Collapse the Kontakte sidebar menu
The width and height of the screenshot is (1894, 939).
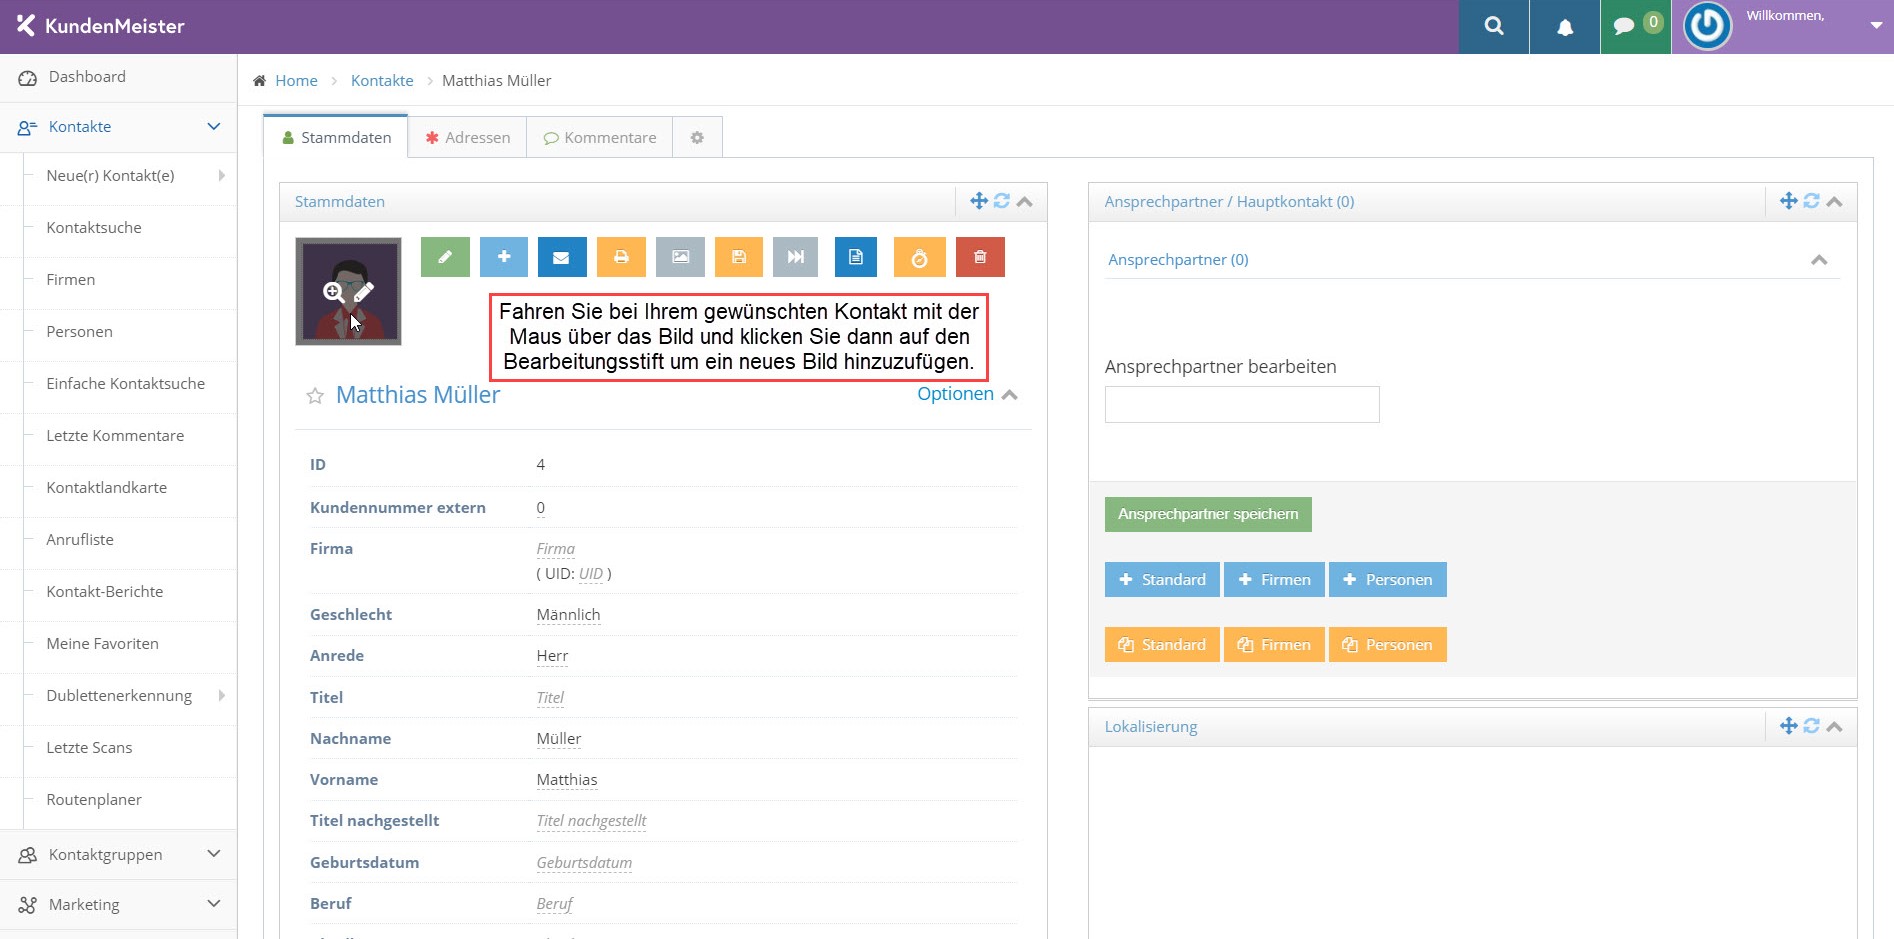point(213,126)
